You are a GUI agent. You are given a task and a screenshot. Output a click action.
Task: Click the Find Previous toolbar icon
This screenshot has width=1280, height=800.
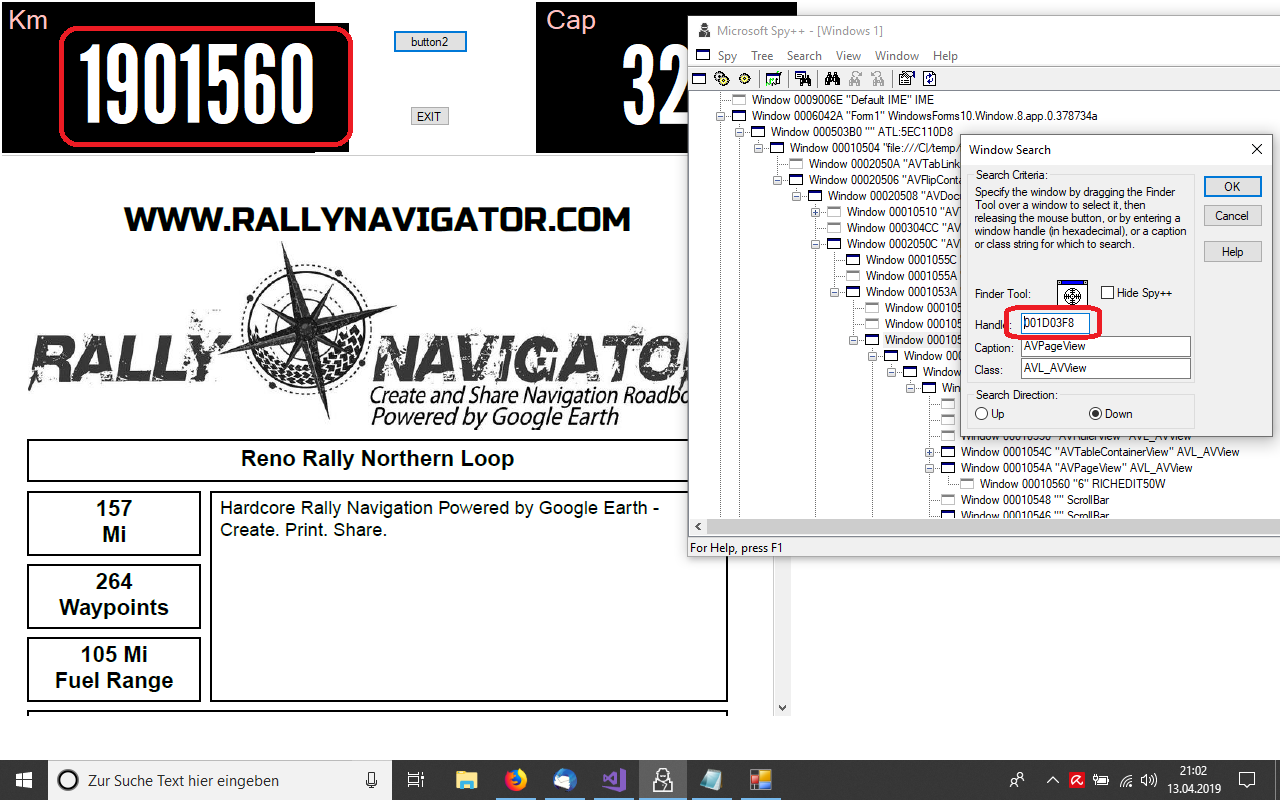pos(878,78)
